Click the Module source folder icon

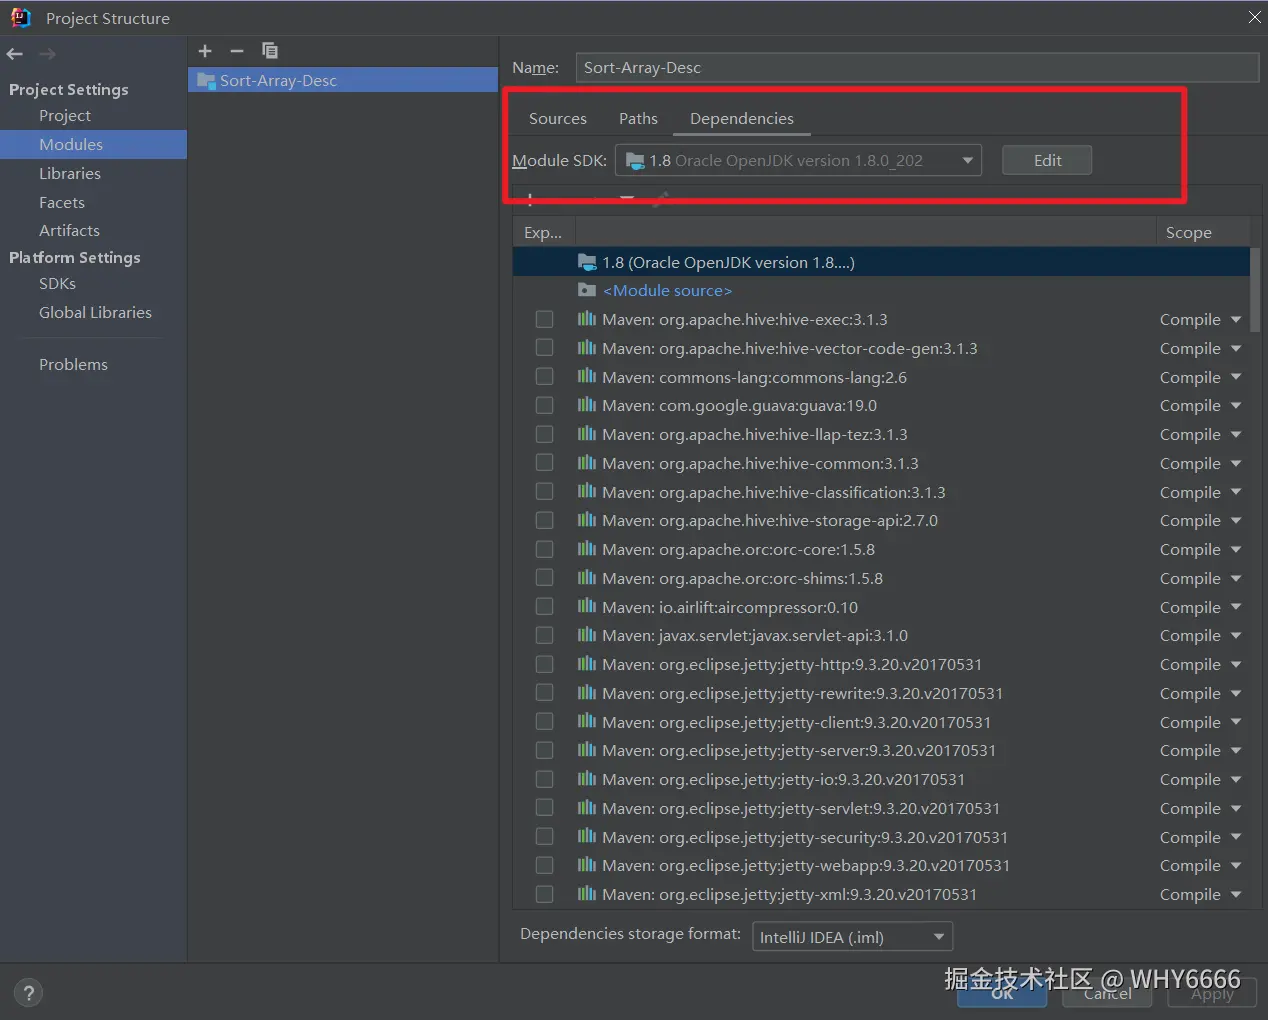click(587, 290)
